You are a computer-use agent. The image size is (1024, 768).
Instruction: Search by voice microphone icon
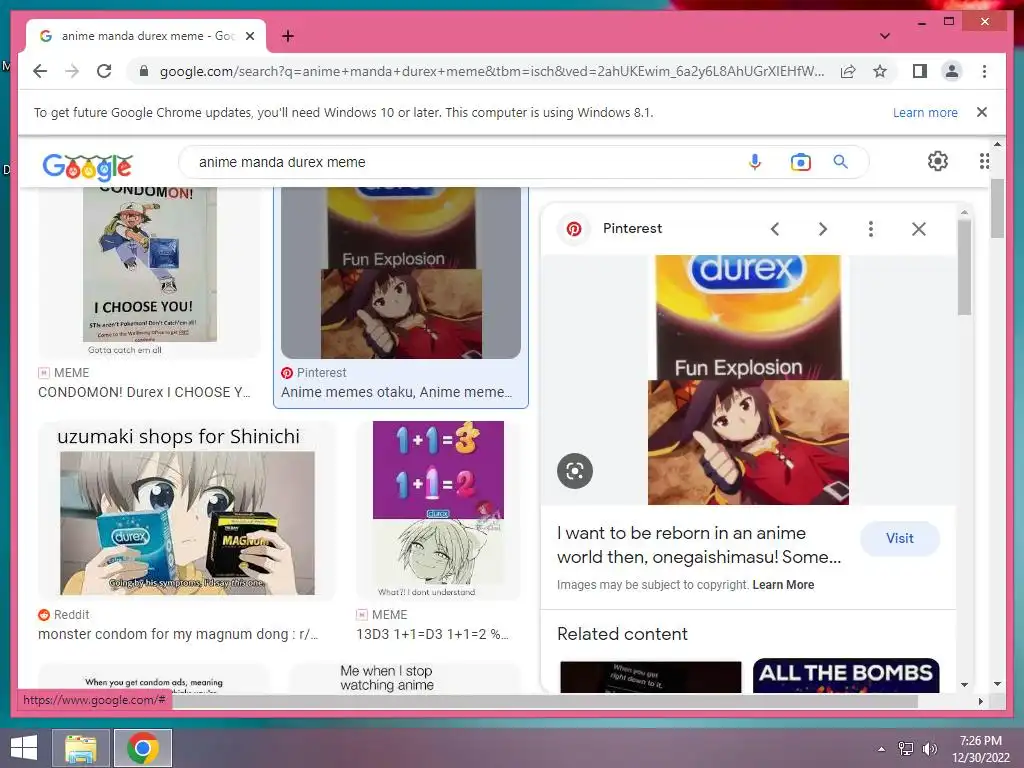click(x=754, y=161)
